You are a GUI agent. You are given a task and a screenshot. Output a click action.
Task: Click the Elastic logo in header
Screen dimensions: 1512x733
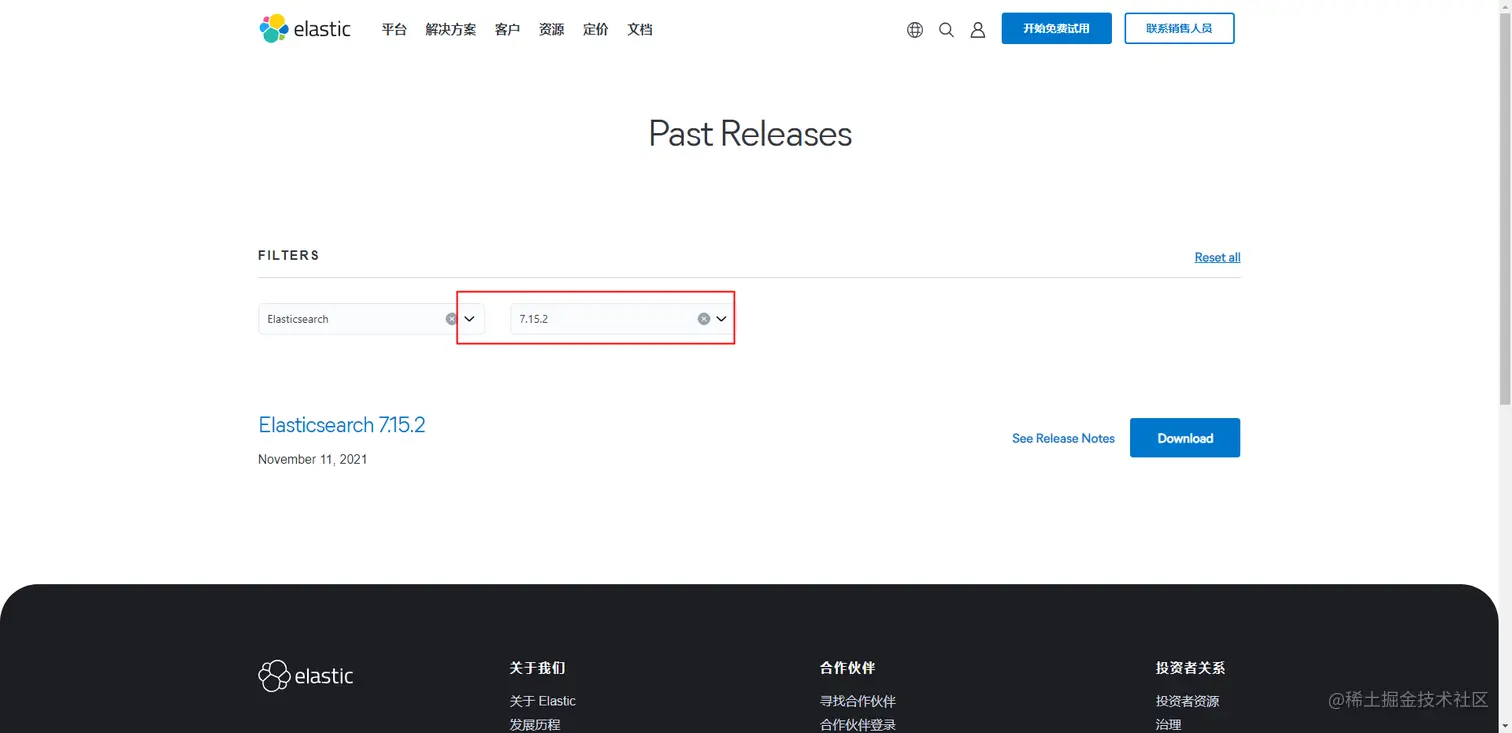(x=305, y=29)
